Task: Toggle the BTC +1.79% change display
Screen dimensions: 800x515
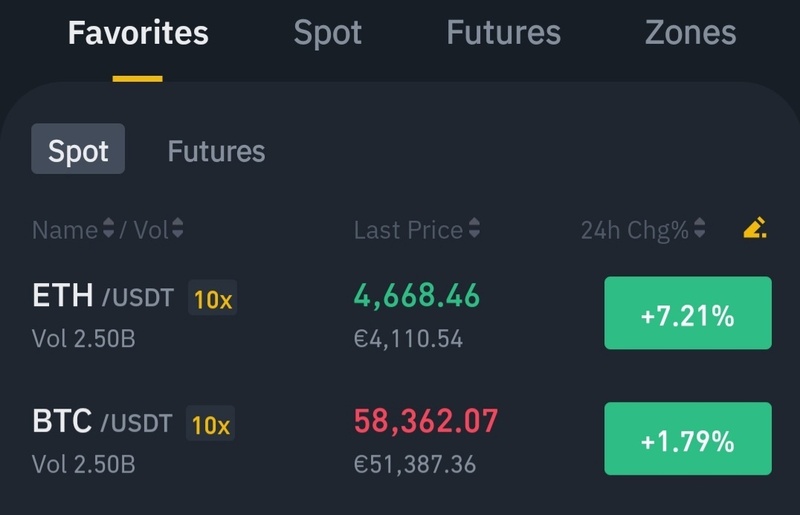Action: pyautogui.click(x=688, y=439)
